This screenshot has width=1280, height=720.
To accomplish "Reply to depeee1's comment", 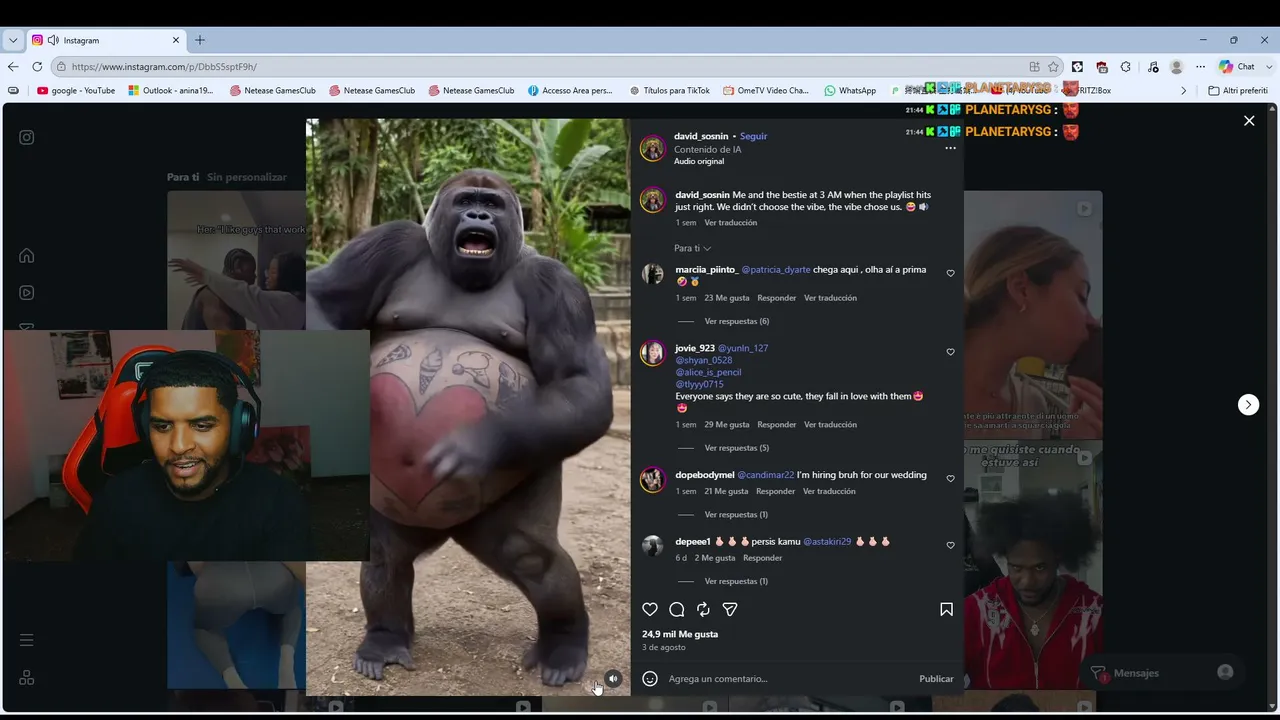I will pos(763,558).
